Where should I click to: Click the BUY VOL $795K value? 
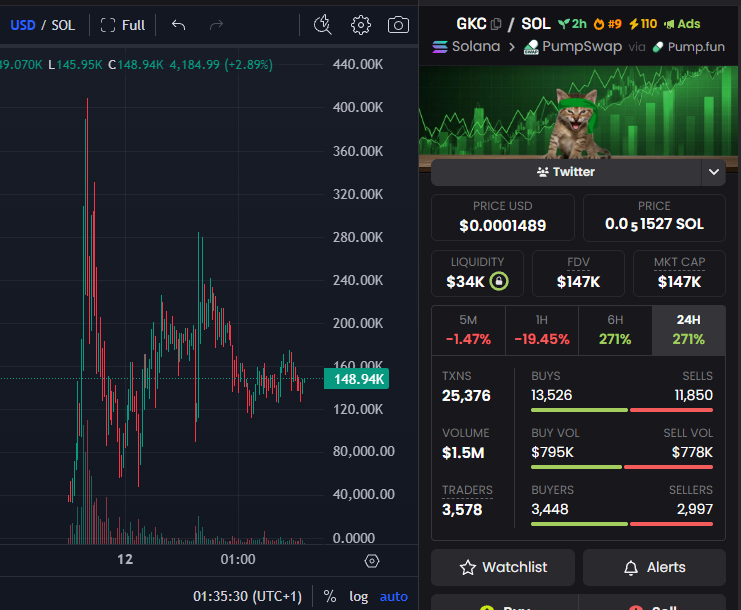tap(552, 452)
